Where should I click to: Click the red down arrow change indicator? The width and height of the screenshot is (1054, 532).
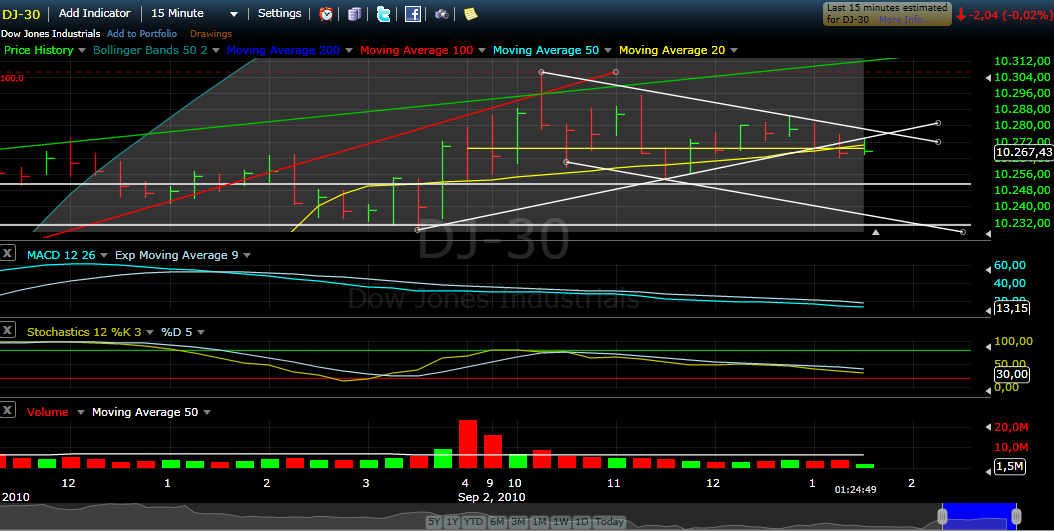(961, 14)
